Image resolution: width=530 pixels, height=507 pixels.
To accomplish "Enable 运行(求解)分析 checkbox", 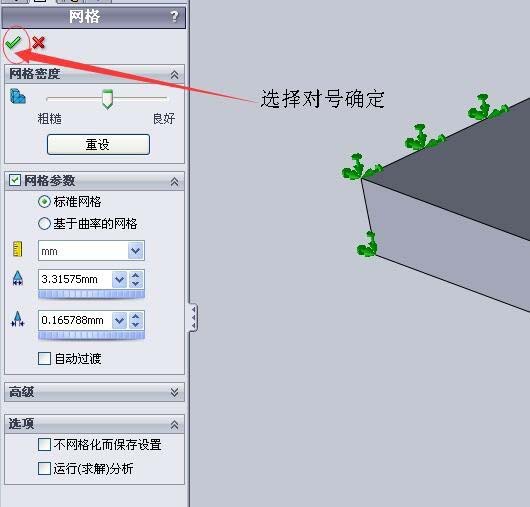I will coord(44,469).
